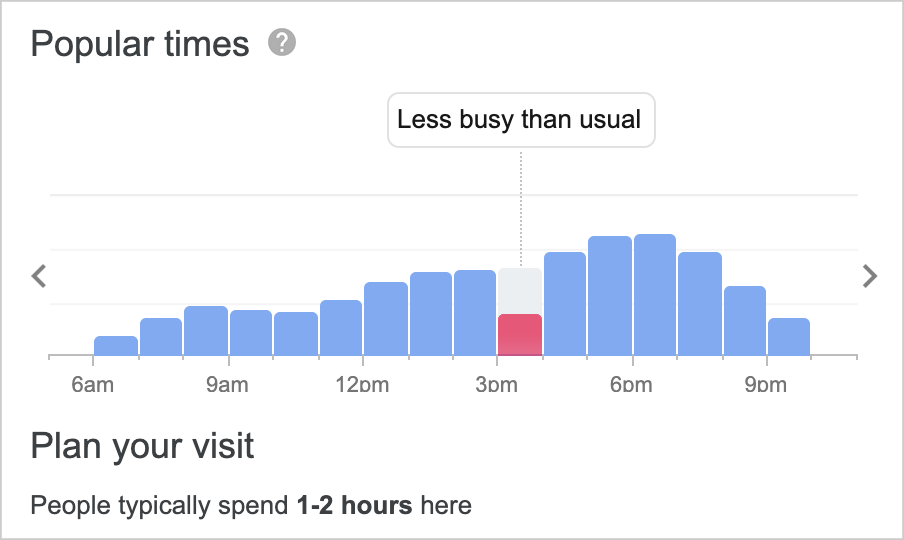Show next day with right chevron
The height and width of the screenshot is (540, 904).
pyautogui.click(x=869, y=276)
